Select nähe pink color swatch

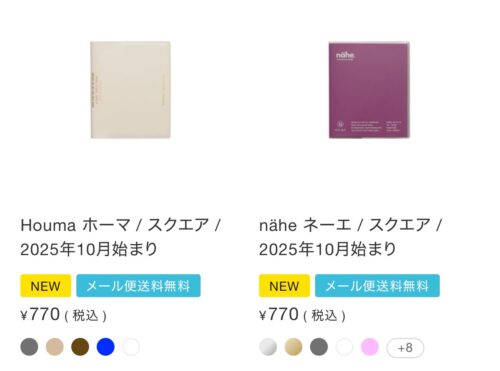pyautogui.click(x=370, y=347)
